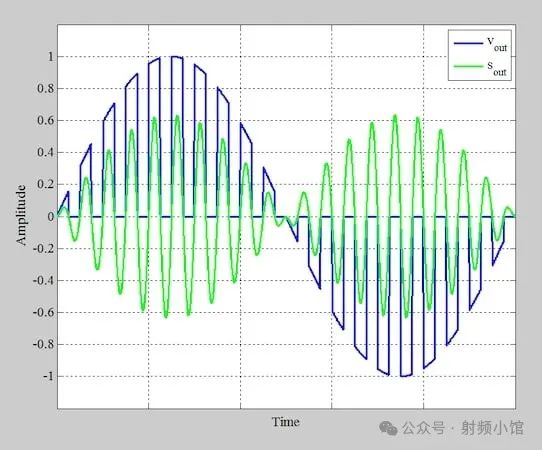This screenshot has height=450, width=542.
Task: Click the 公众号 watermark text
Action: tap(423, 429)
